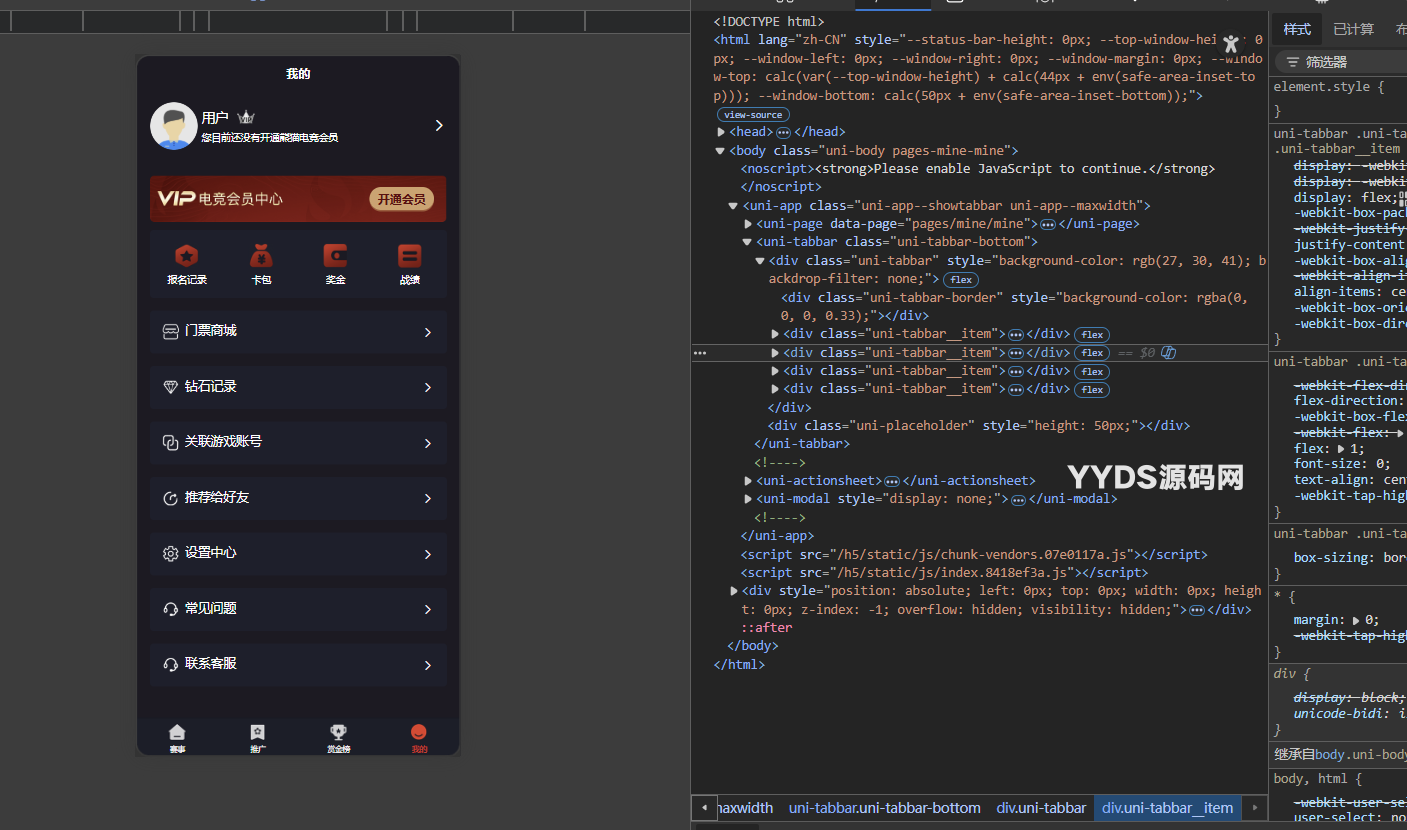Click the arrow on the 设置中心 row

pos(428,554)
